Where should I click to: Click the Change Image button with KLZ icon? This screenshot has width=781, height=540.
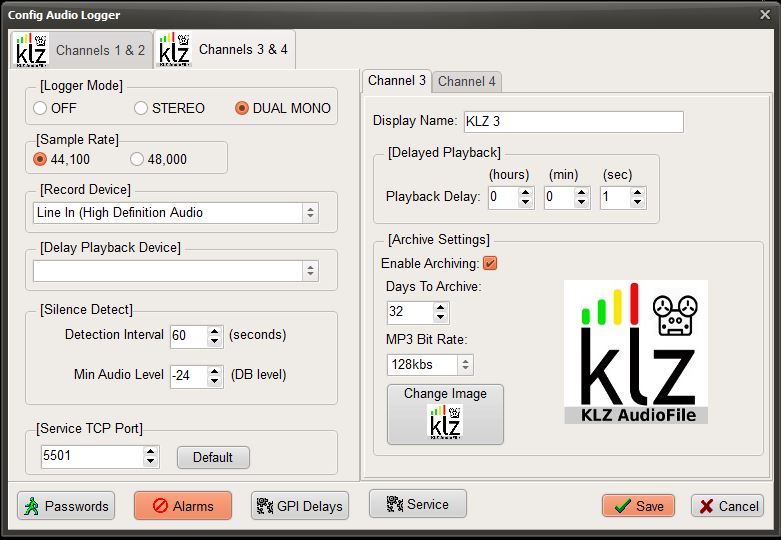click(x=445, y=414)
